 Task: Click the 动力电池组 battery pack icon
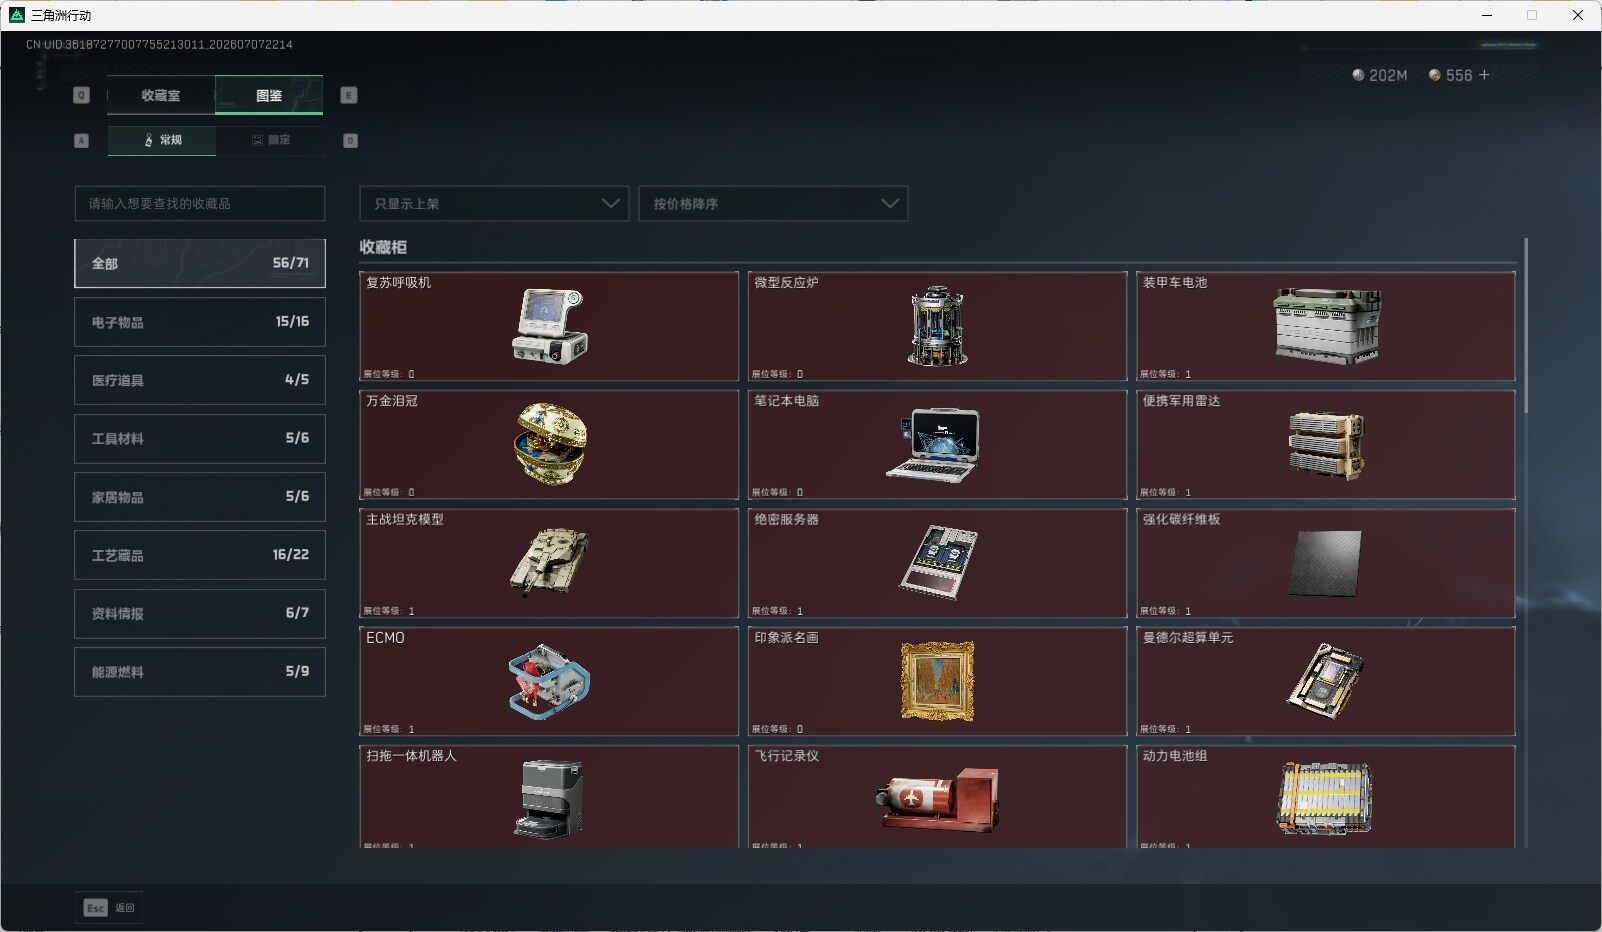click(1326, 799)
